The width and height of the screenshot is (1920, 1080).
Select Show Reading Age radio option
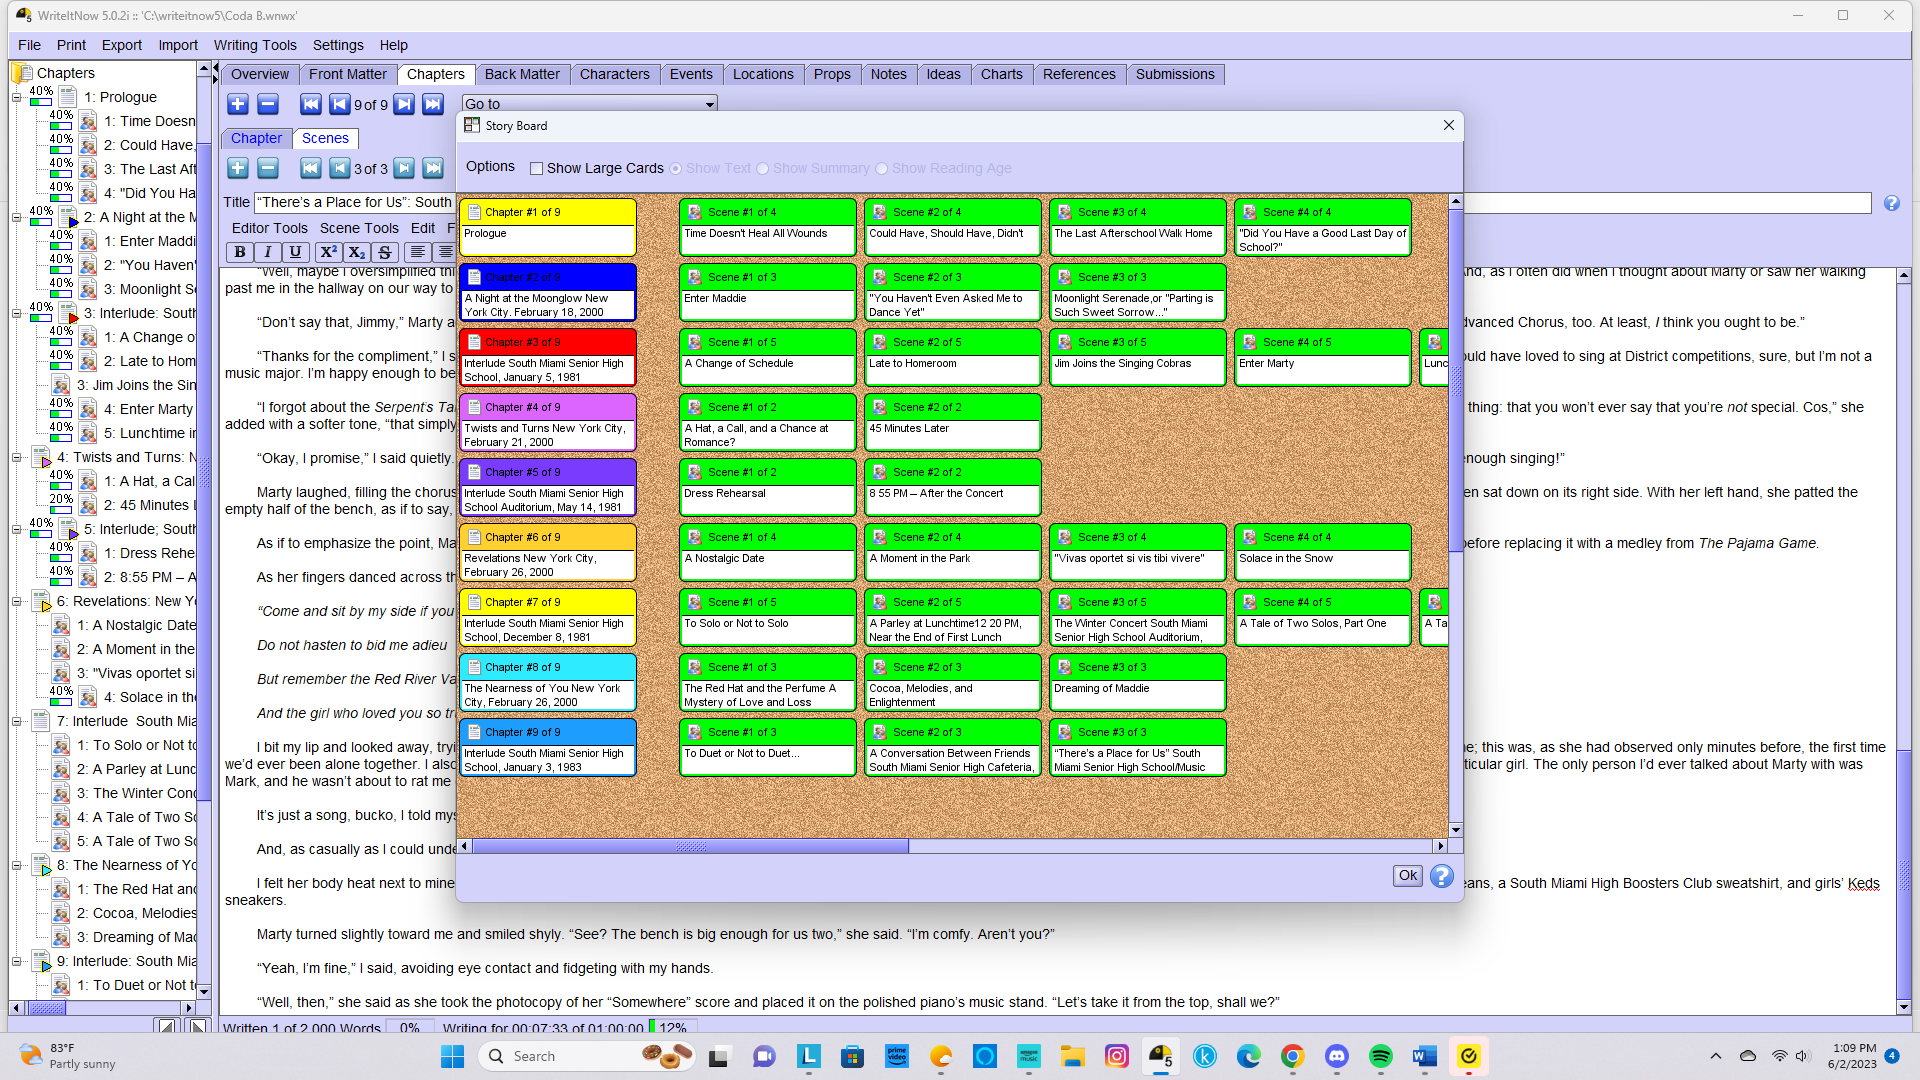882,168
